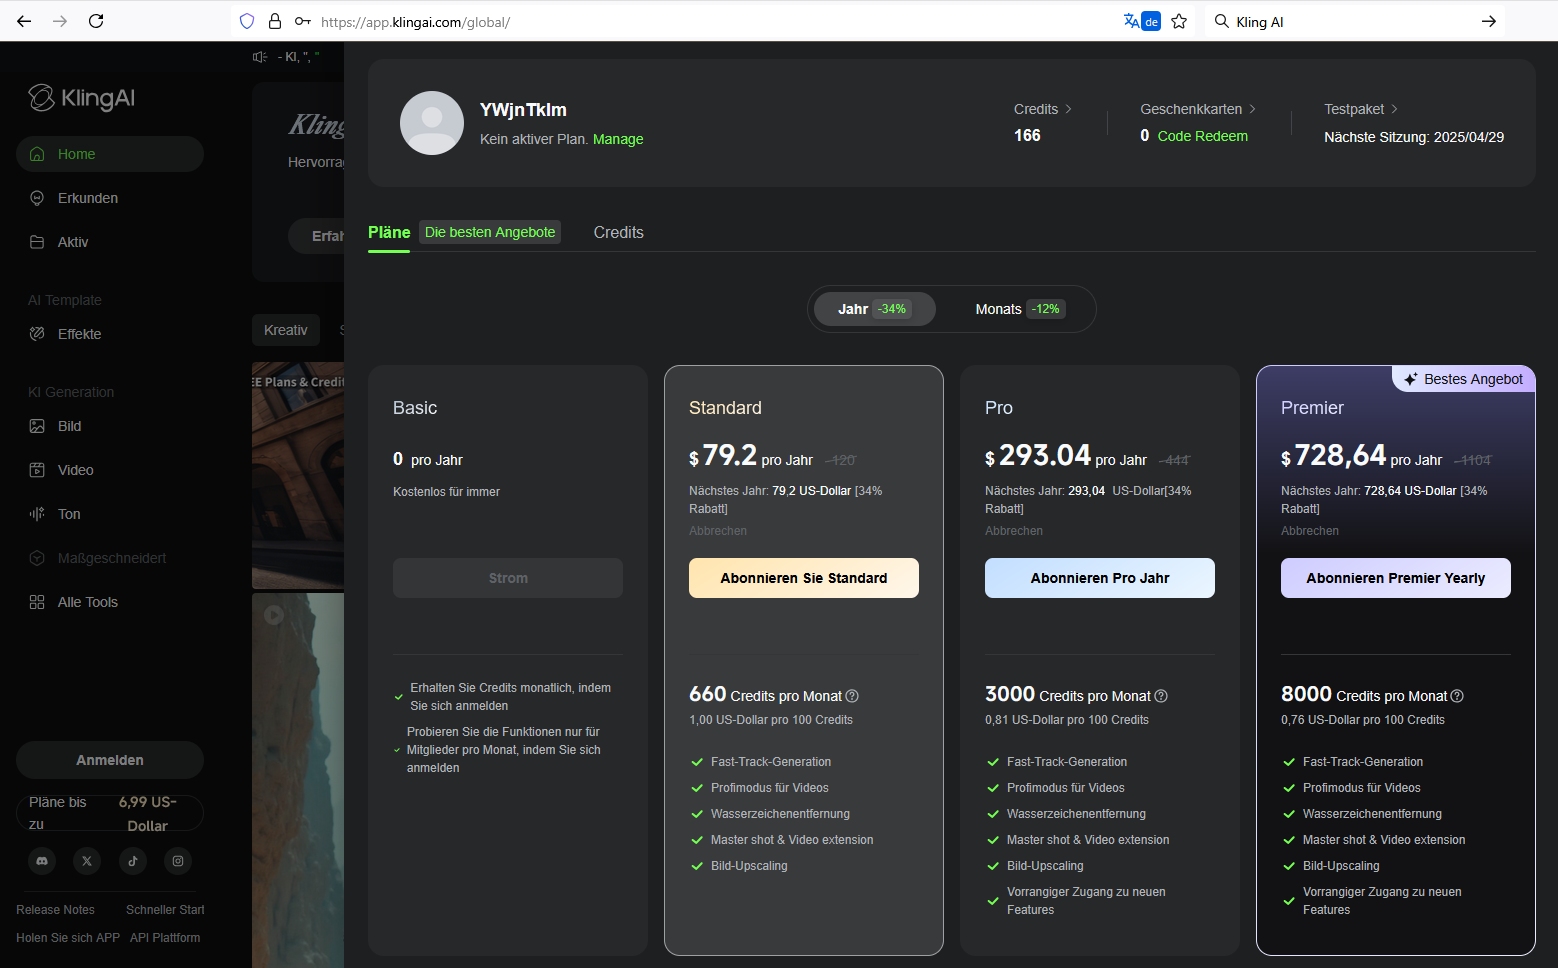Click the browser forward arrow
Screen dimensions: 1558x968
click(x=60, y=21)
